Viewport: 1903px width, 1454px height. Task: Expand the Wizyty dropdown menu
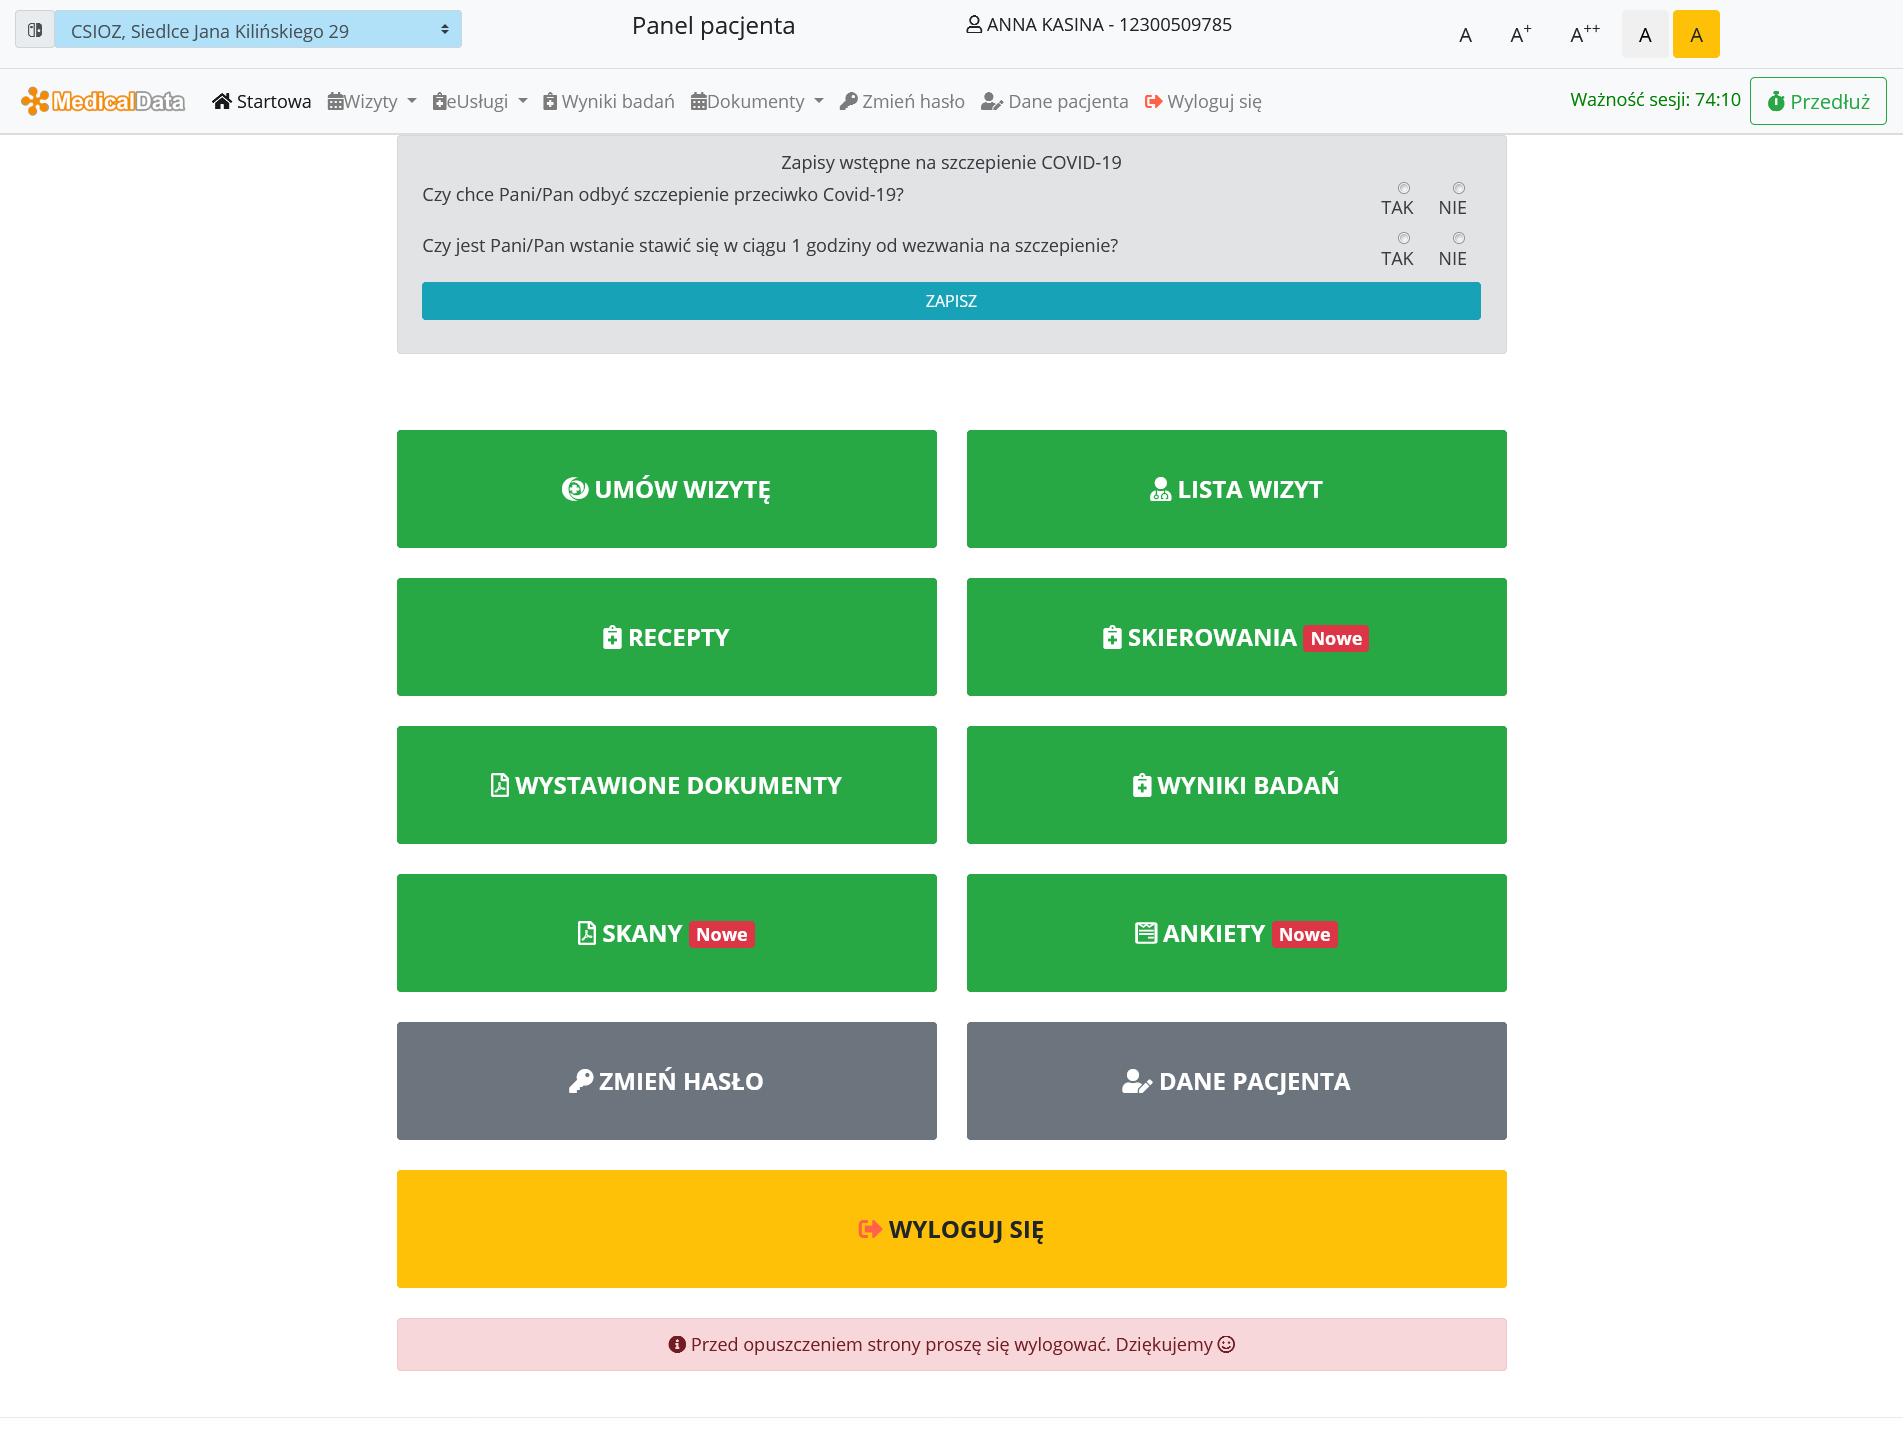pos(372,101)
